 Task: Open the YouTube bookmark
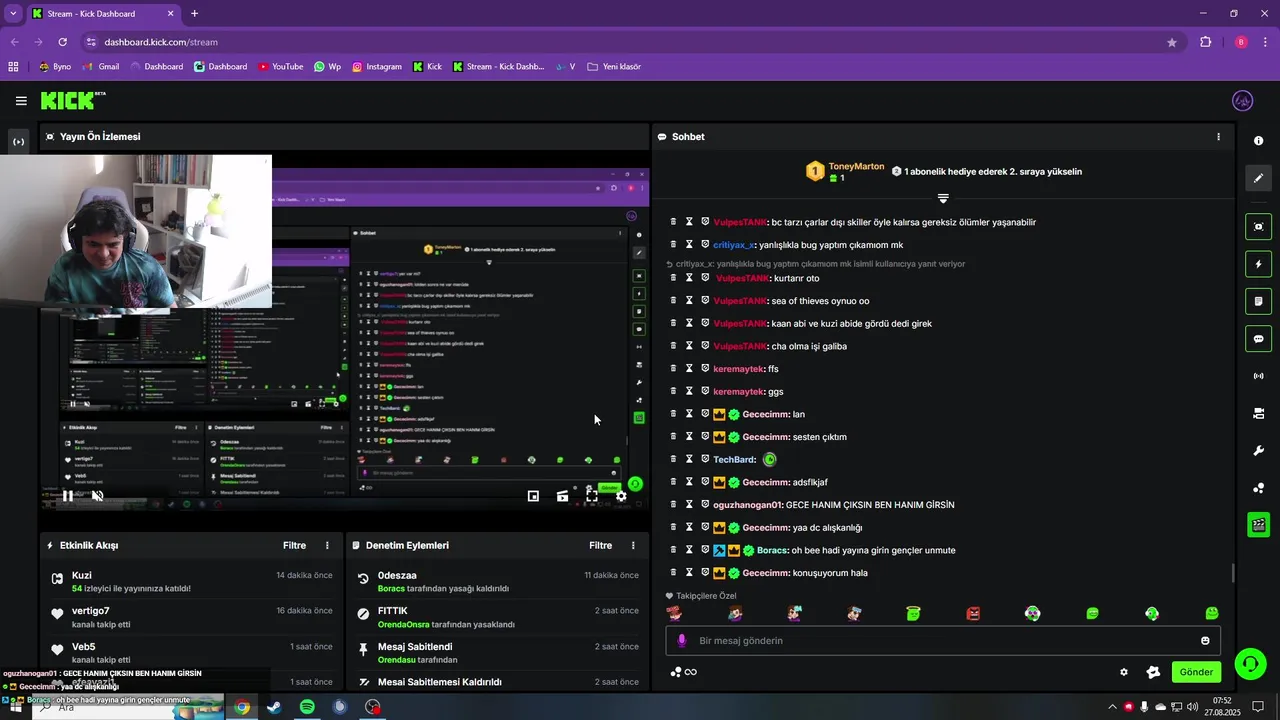(x=280, y=67)
